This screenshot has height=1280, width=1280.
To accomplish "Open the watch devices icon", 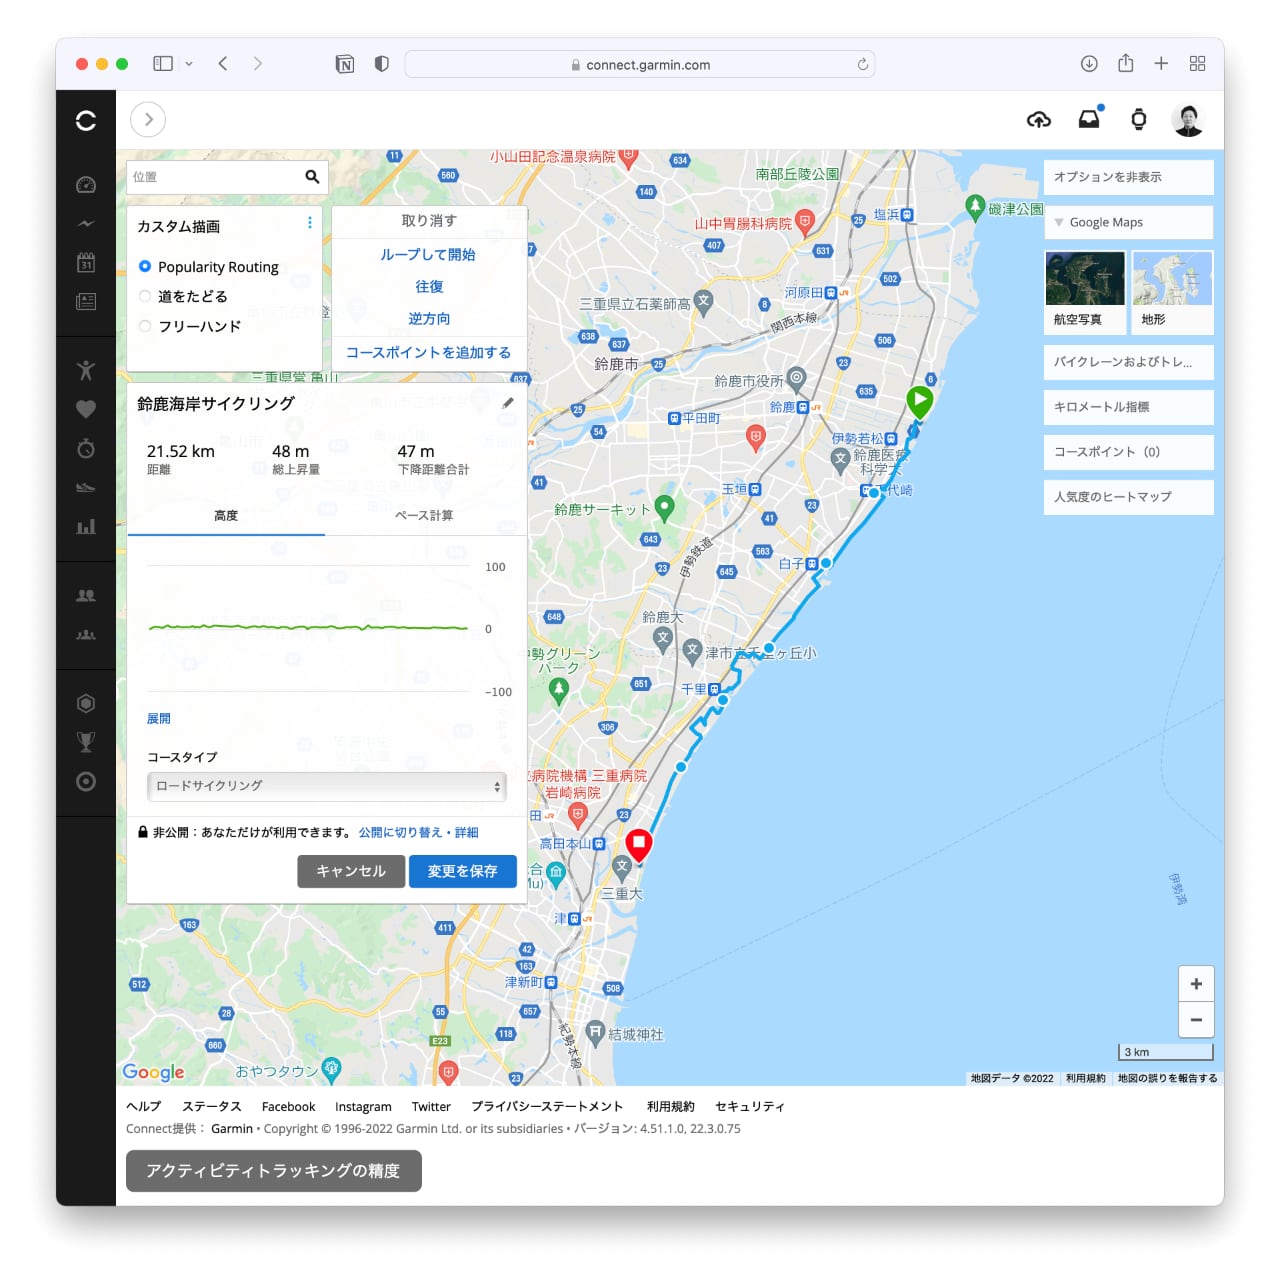I will pyautogui.click(x=1138, y=120).
